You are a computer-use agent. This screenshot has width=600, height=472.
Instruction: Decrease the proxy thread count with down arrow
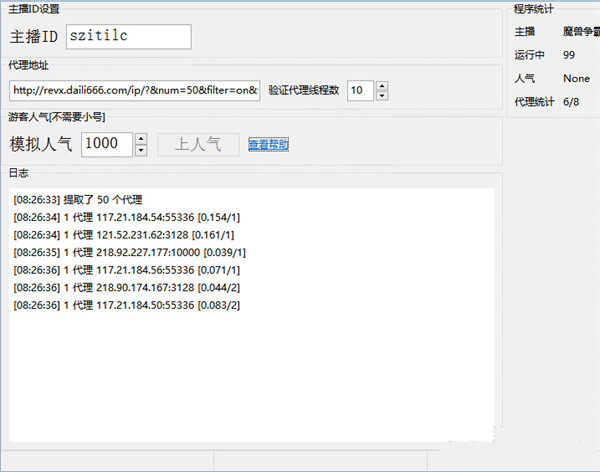click(382, 96)
